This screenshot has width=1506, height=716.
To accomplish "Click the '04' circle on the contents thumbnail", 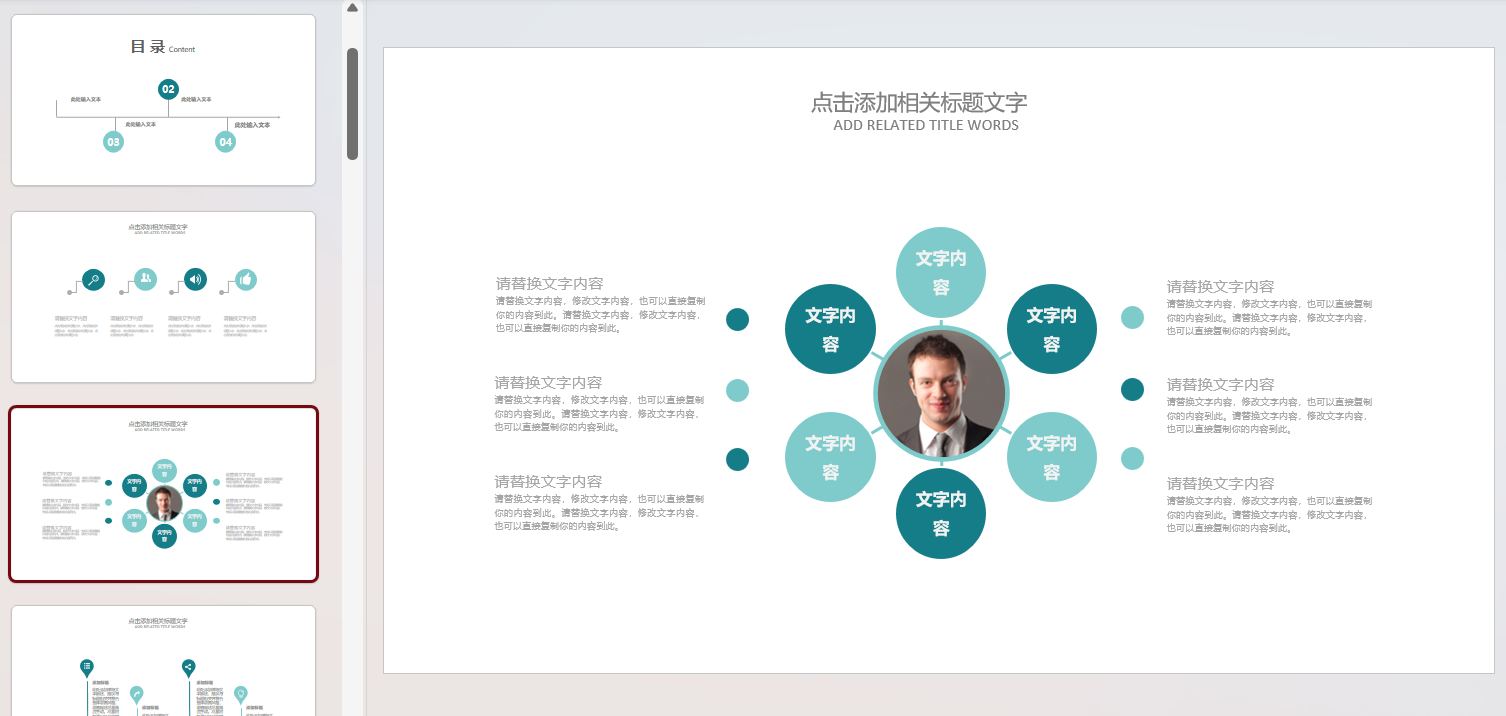I will [226, 142].
